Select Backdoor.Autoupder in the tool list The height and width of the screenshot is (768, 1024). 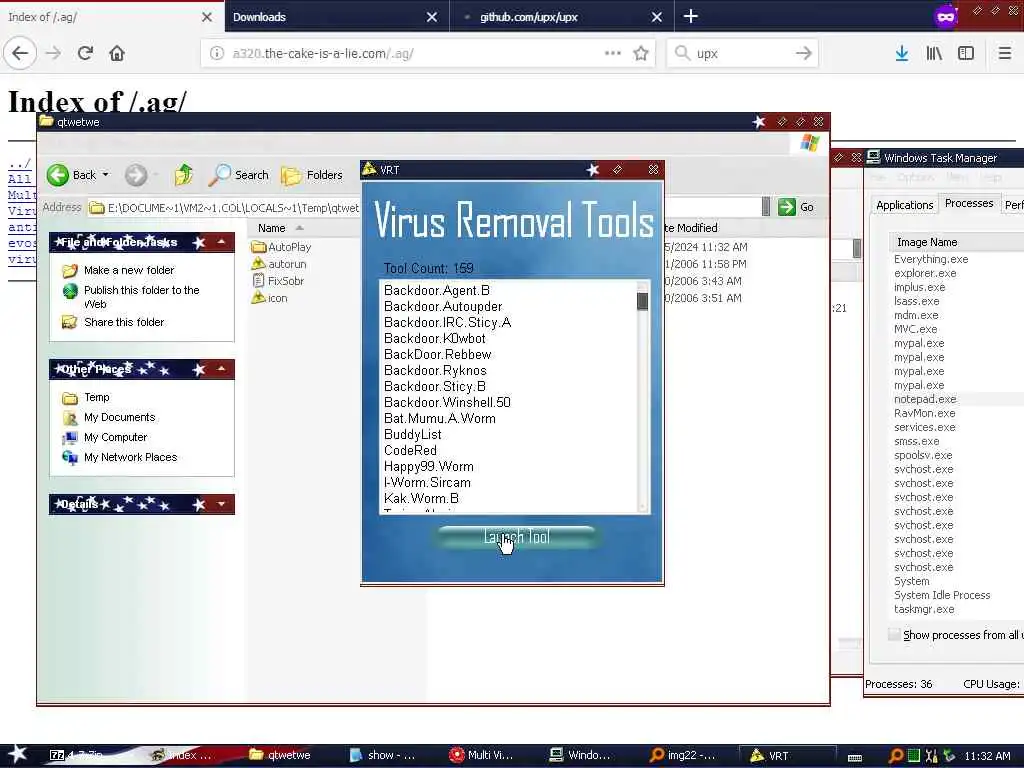pos(443,306)
